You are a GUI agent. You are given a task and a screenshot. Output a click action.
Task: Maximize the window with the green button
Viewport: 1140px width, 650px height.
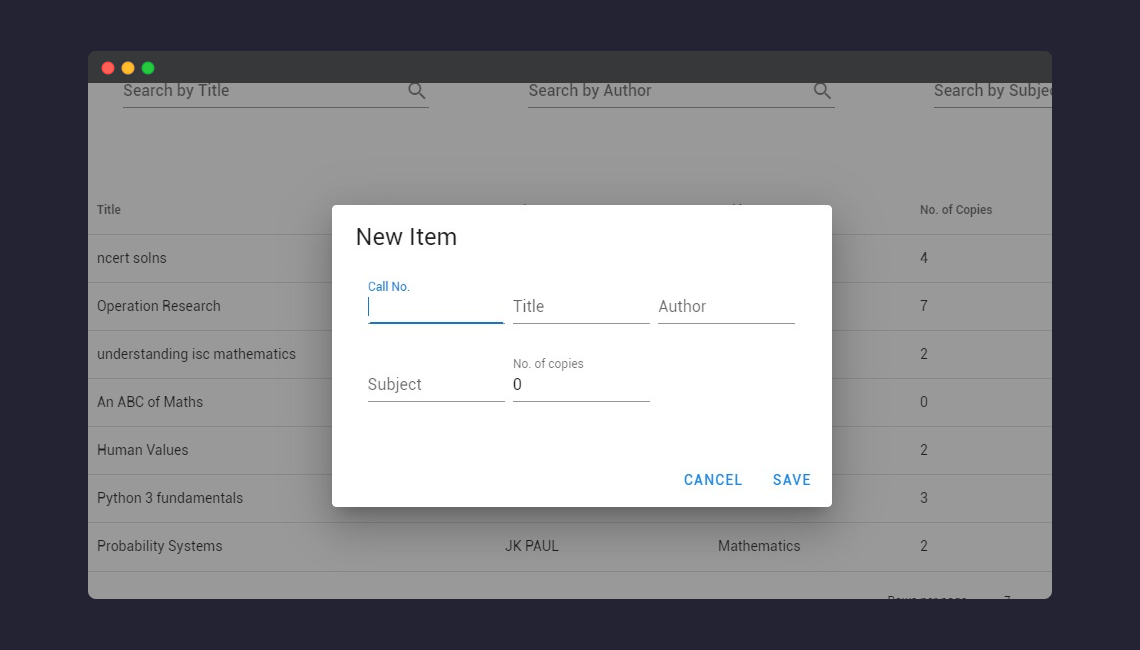(x=148, y=68)
